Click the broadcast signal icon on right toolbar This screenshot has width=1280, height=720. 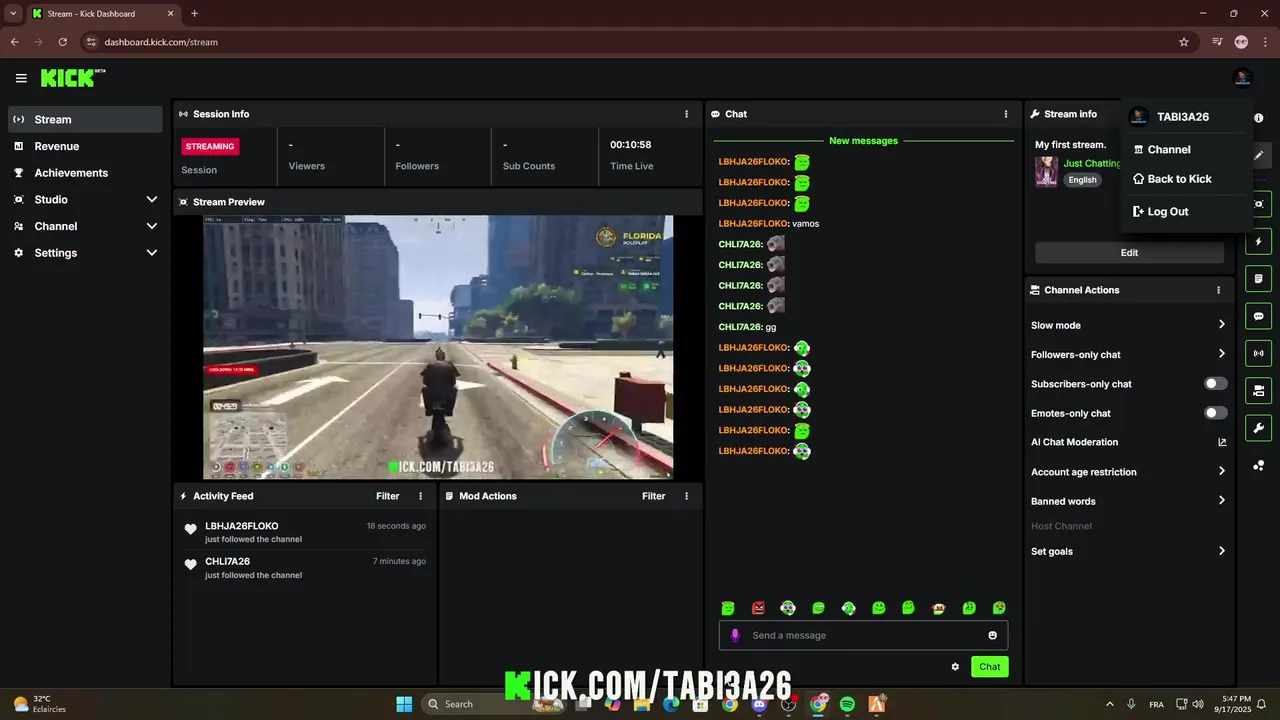1259,353
